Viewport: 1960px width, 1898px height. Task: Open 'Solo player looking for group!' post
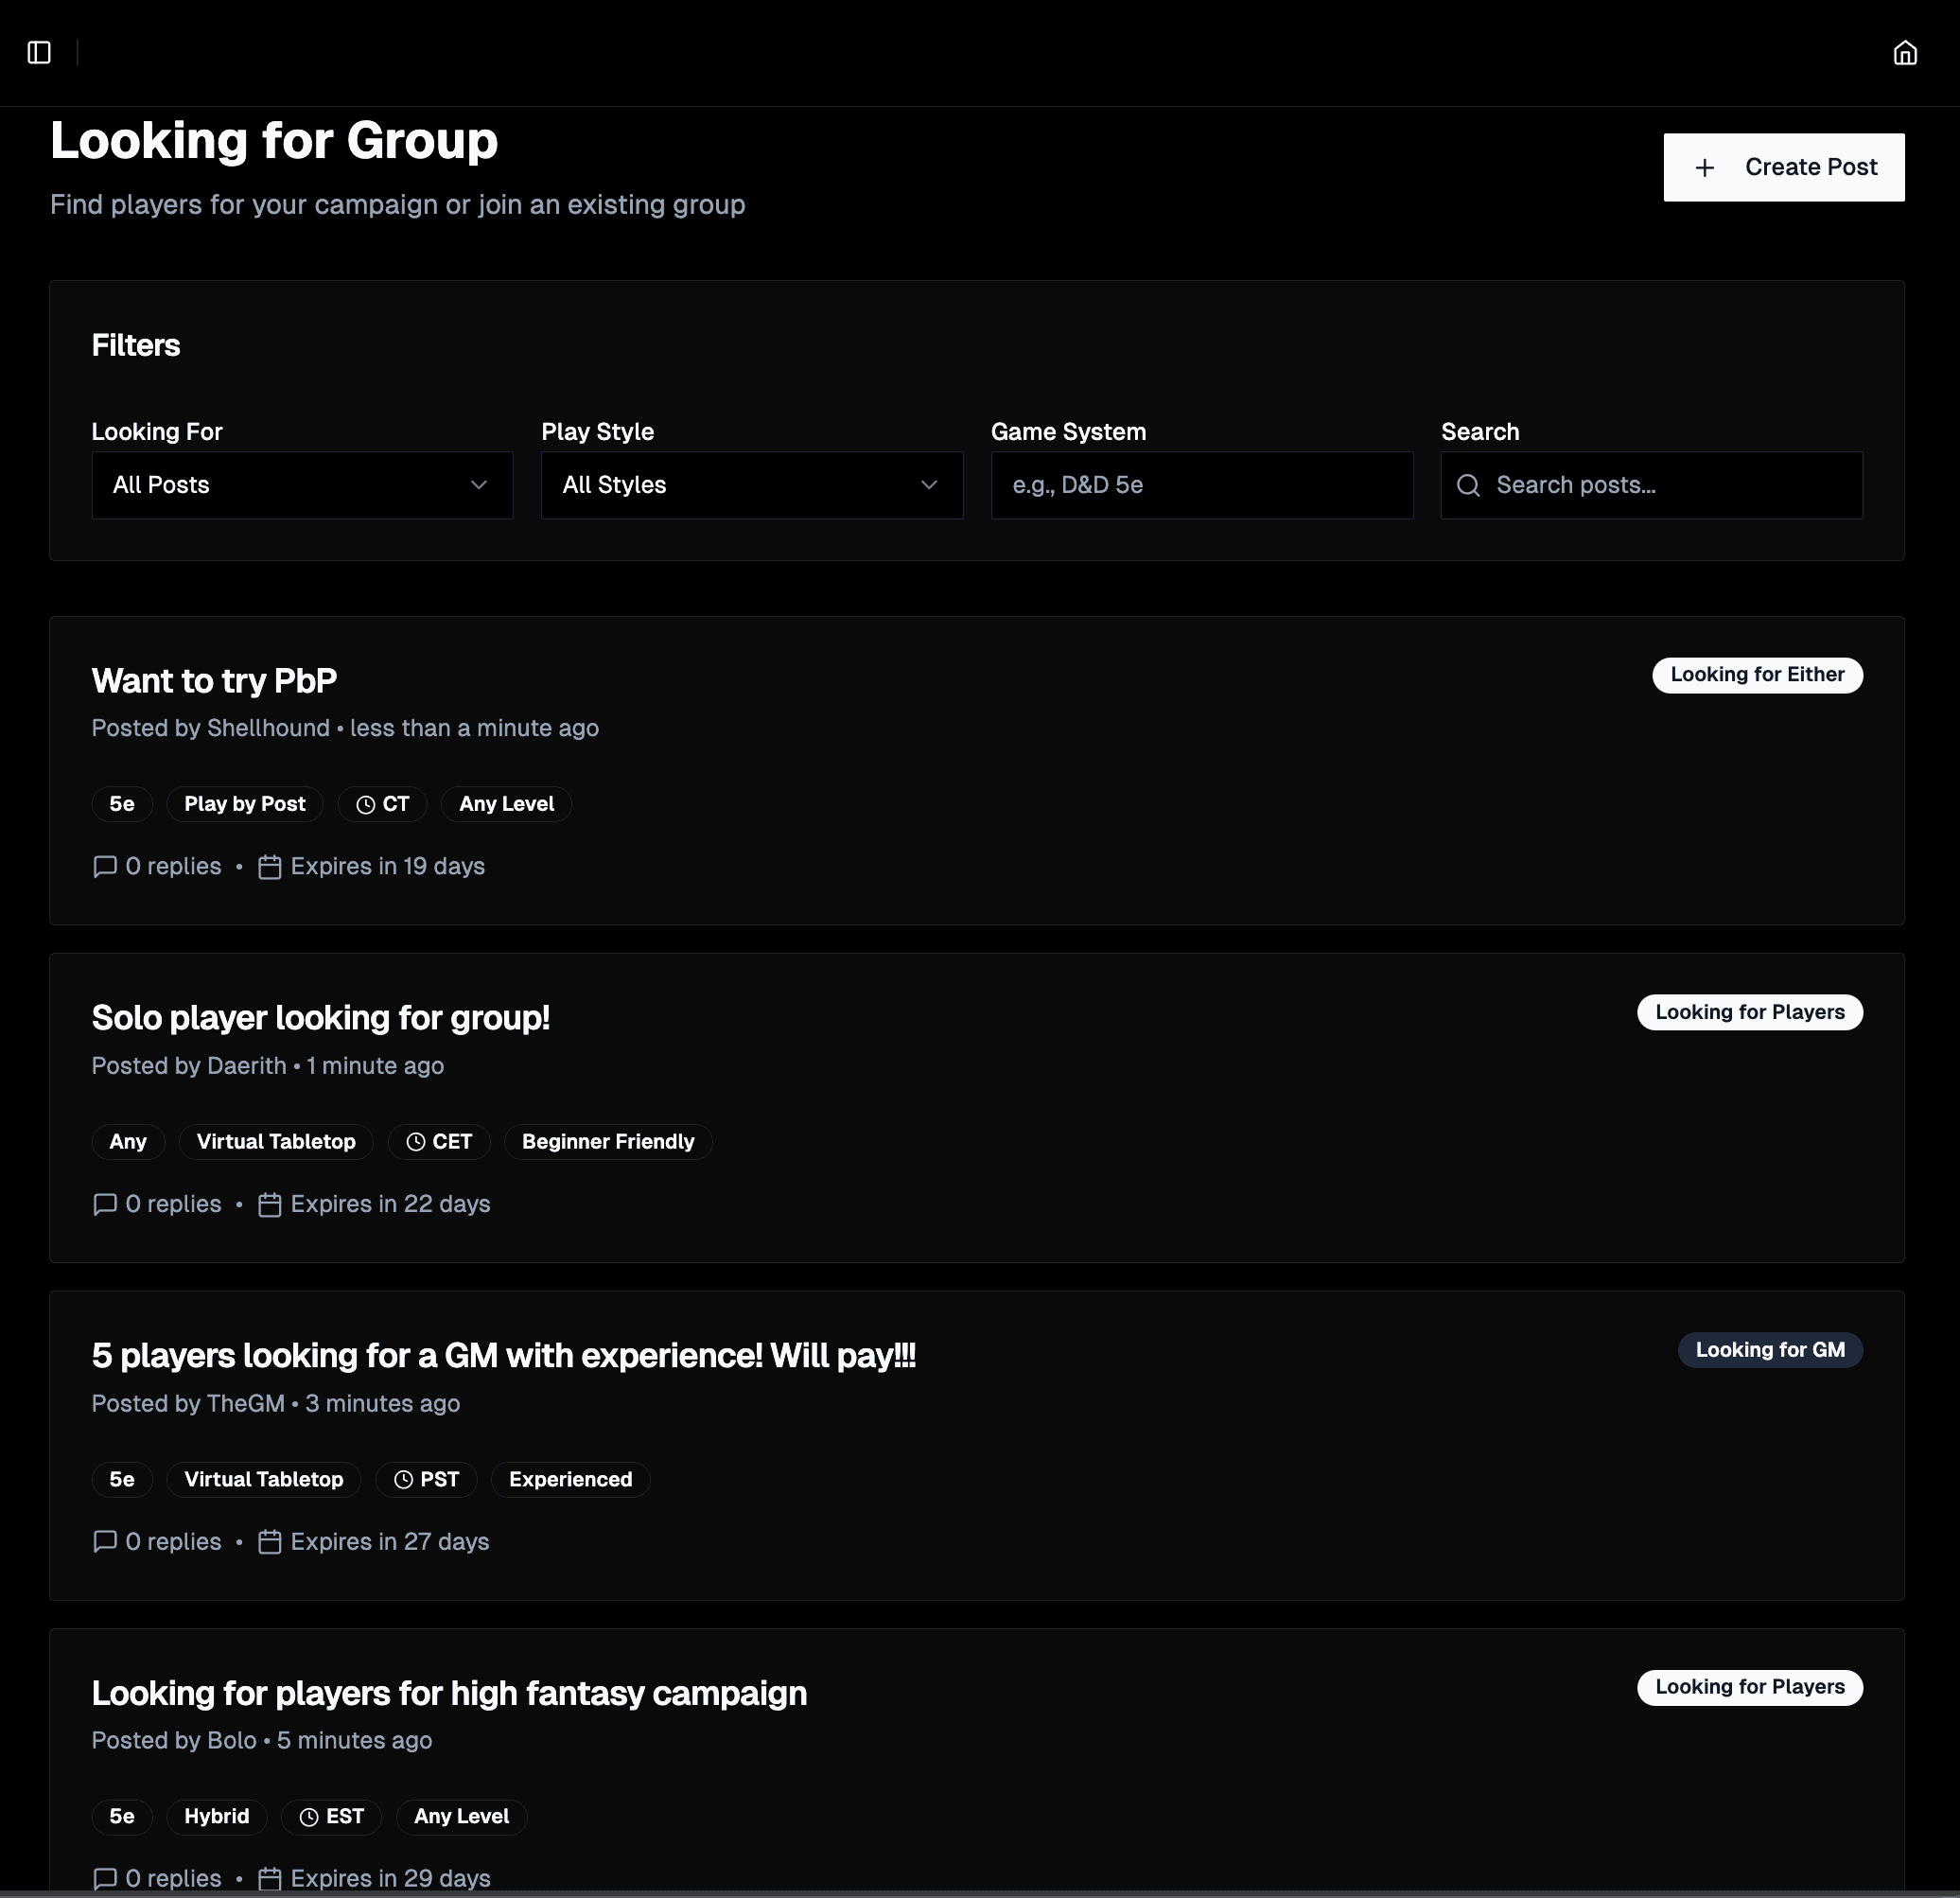coord(321,1018)
